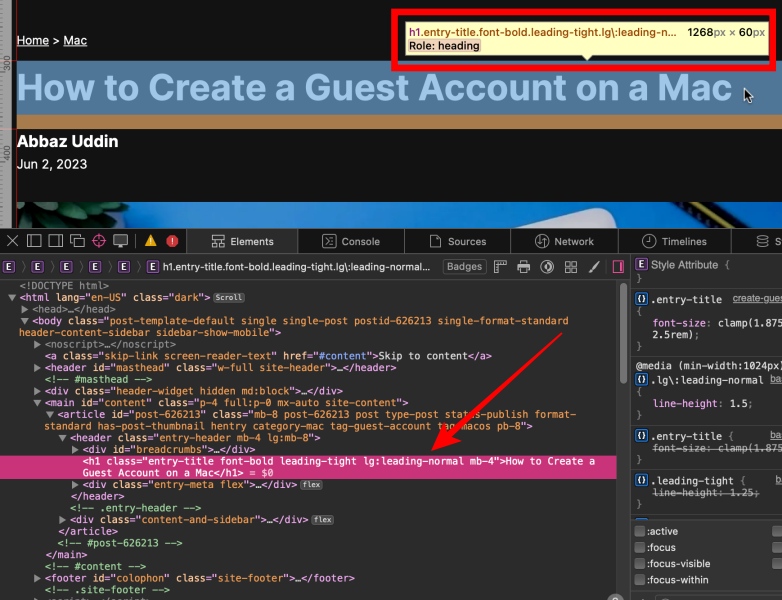Screen dimensions: 782x600
Task: Enable paint flashing brush icon
Action: click(594, 267)
